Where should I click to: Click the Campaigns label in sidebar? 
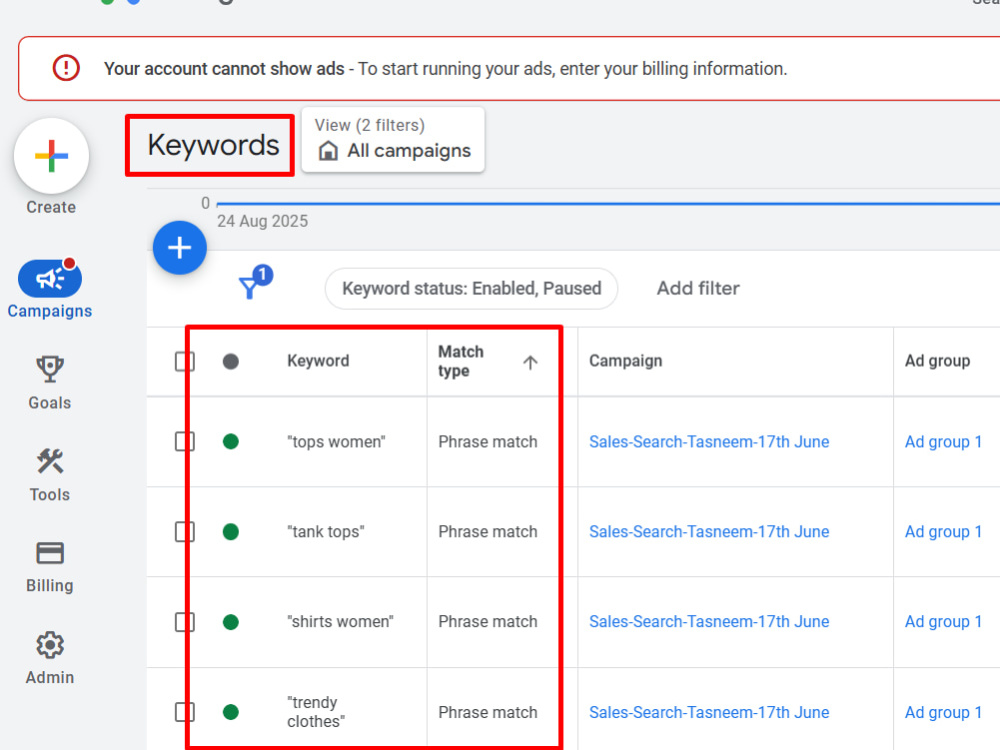point(50,311)
